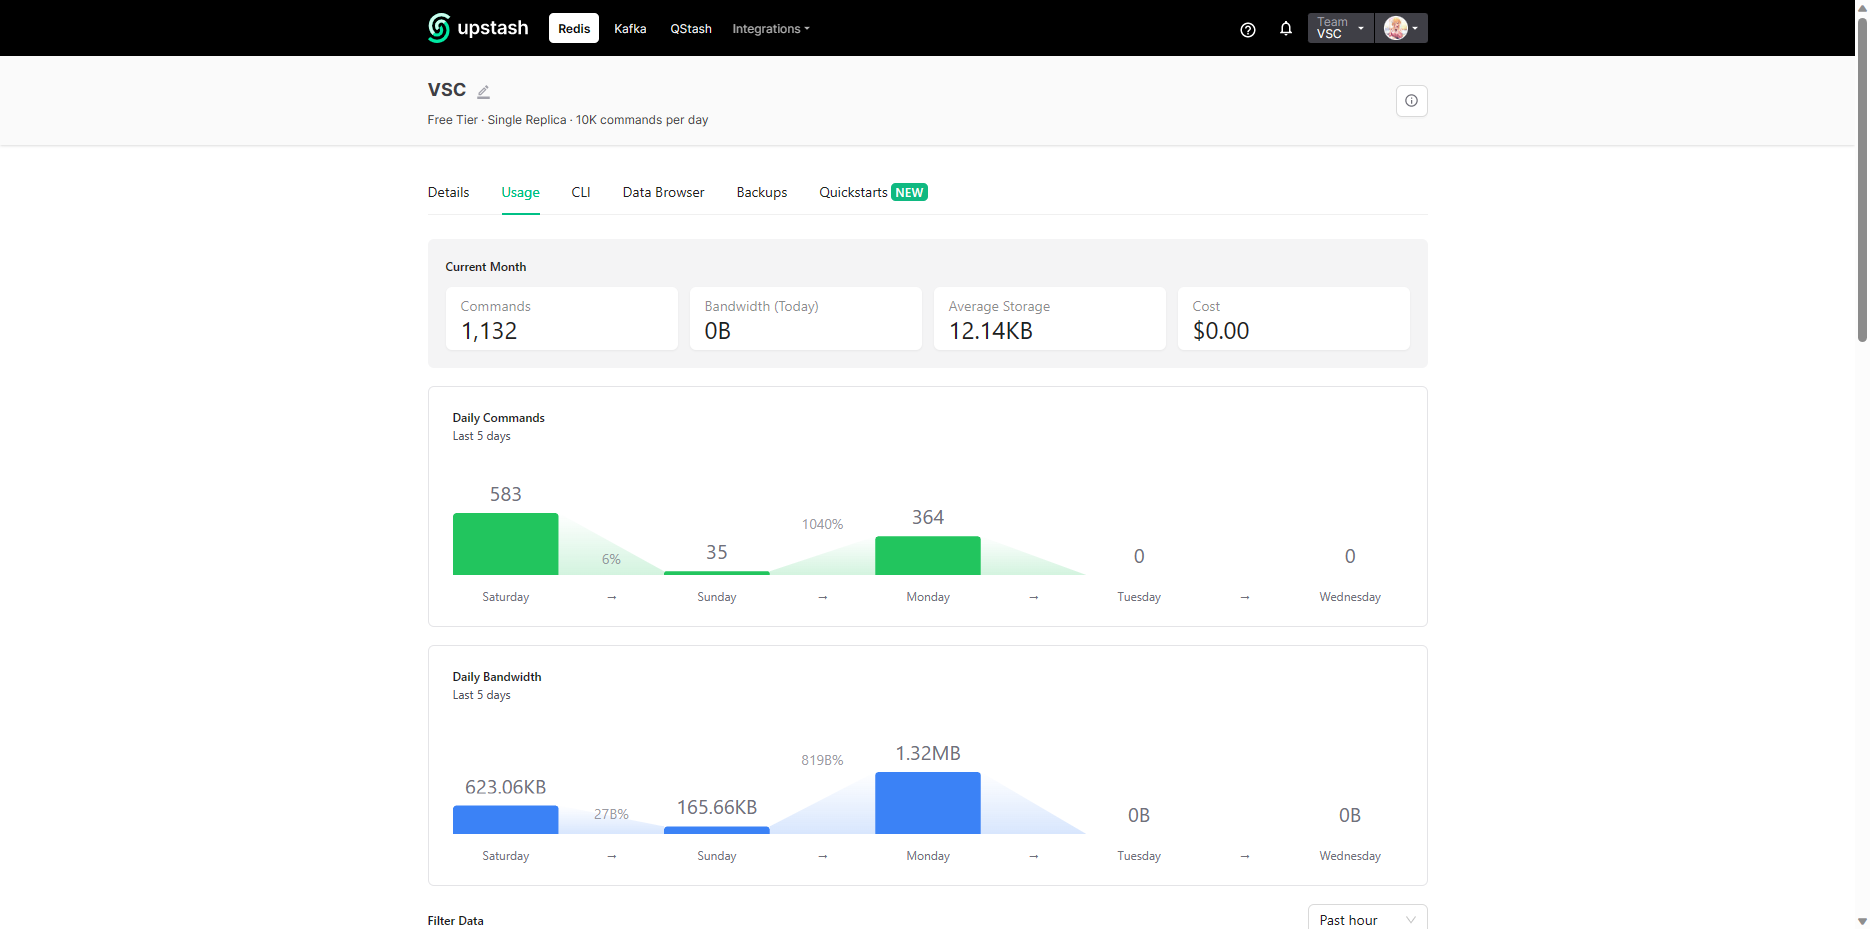Open the notifications bell
This screenshot has width=1870, height=929.
(x=1286, y=29)
